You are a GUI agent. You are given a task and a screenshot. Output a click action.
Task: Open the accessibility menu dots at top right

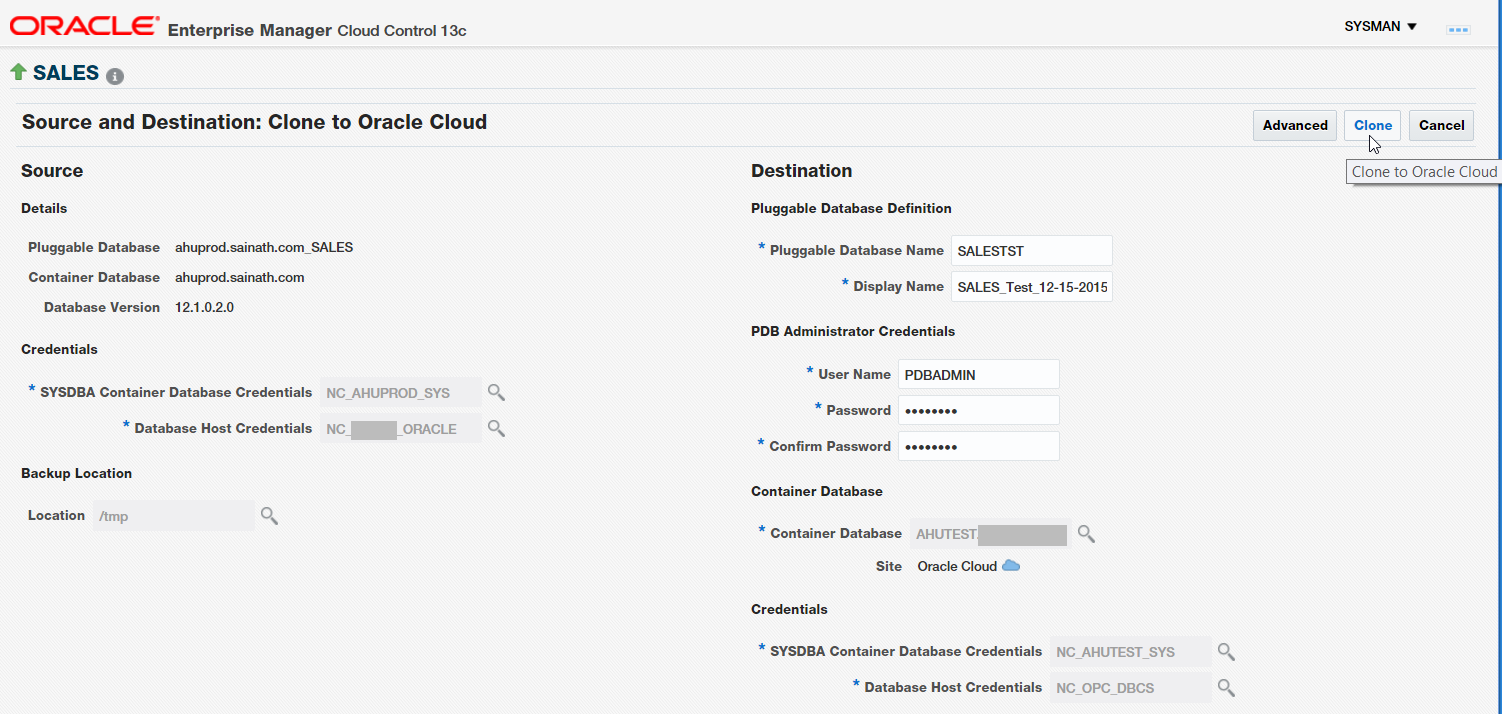1458,30
